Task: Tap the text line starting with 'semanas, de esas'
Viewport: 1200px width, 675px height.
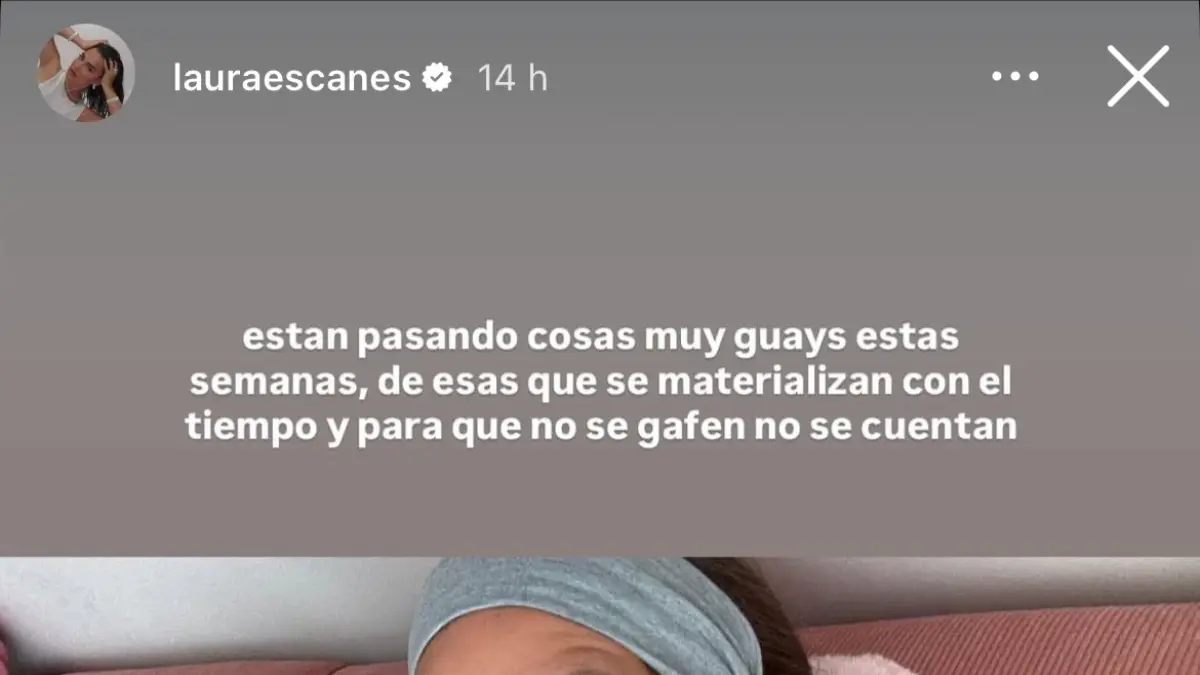Action: (601, 383)
